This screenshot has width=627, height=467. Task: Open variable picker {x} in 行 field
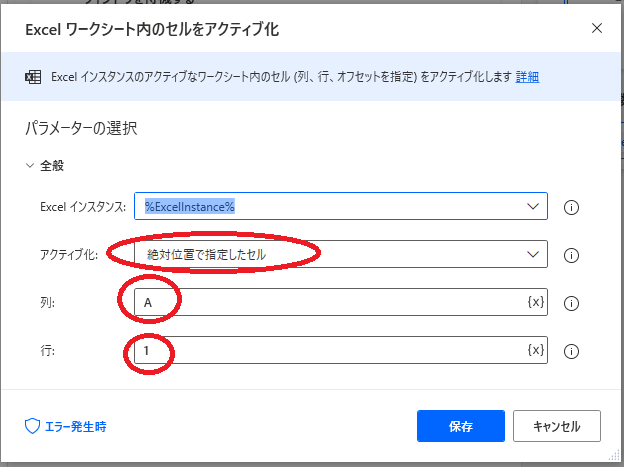click(535, 350)
